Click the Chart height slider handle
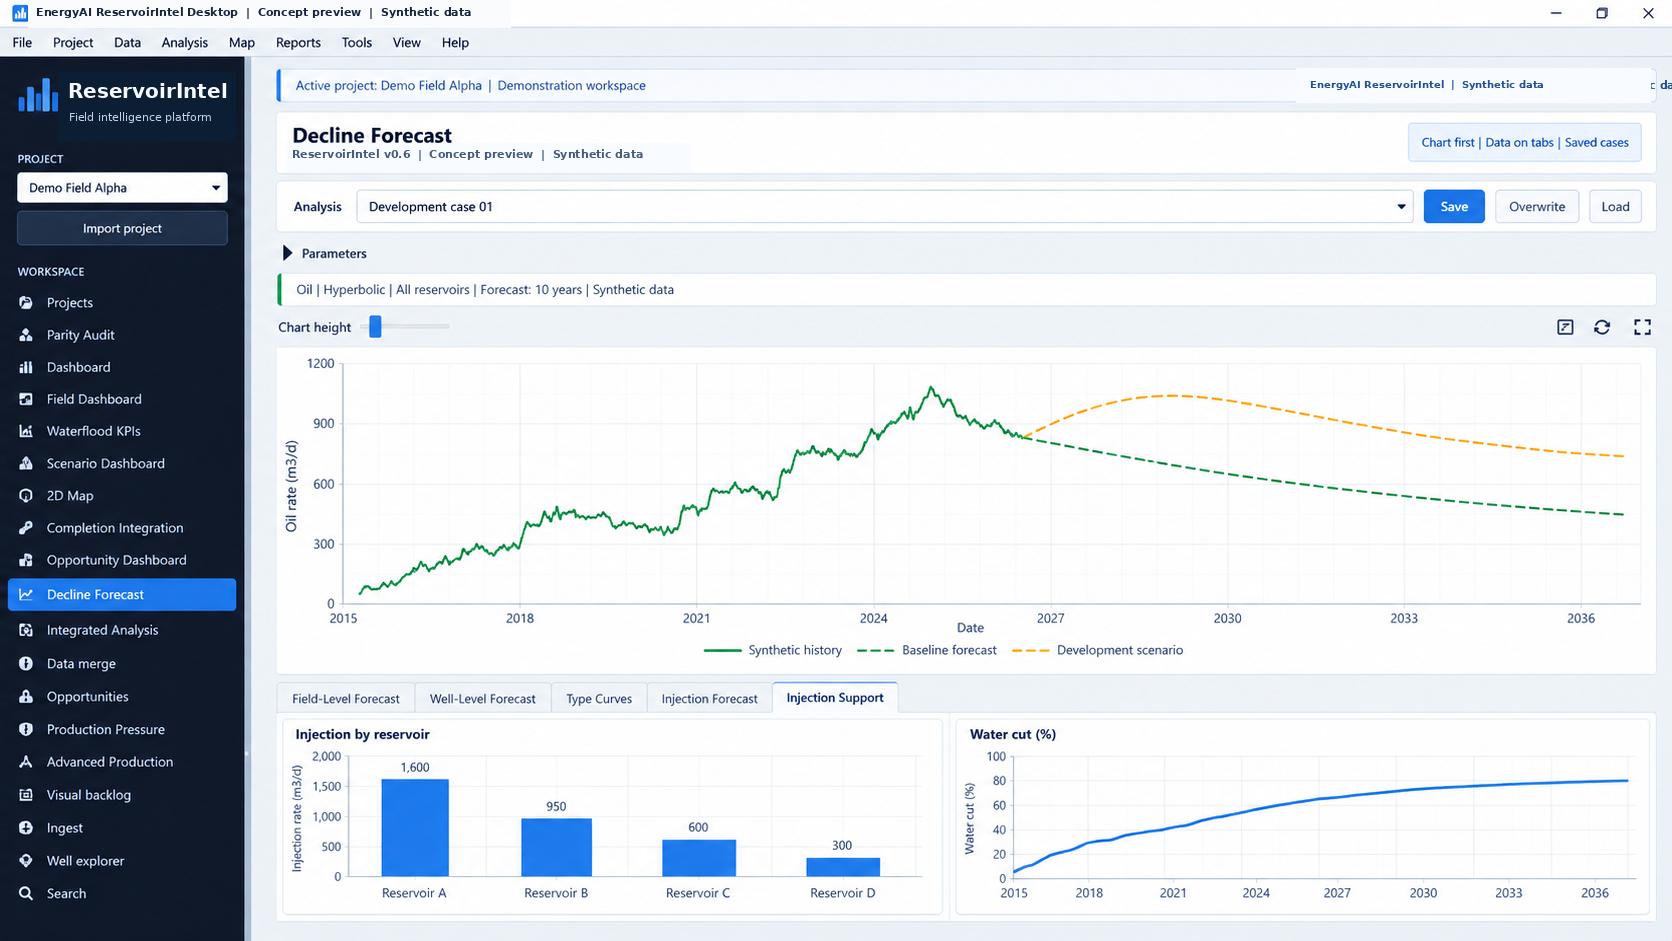 pyautogui.click(x=375, y=327)
